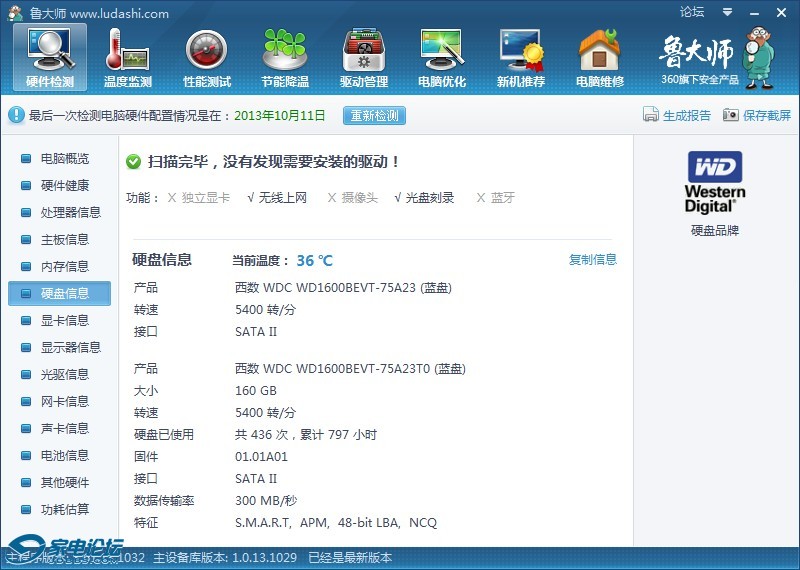Switch to 处理器信息 processor info
Viewport: 800px width, 570px height.
point(70,213)
